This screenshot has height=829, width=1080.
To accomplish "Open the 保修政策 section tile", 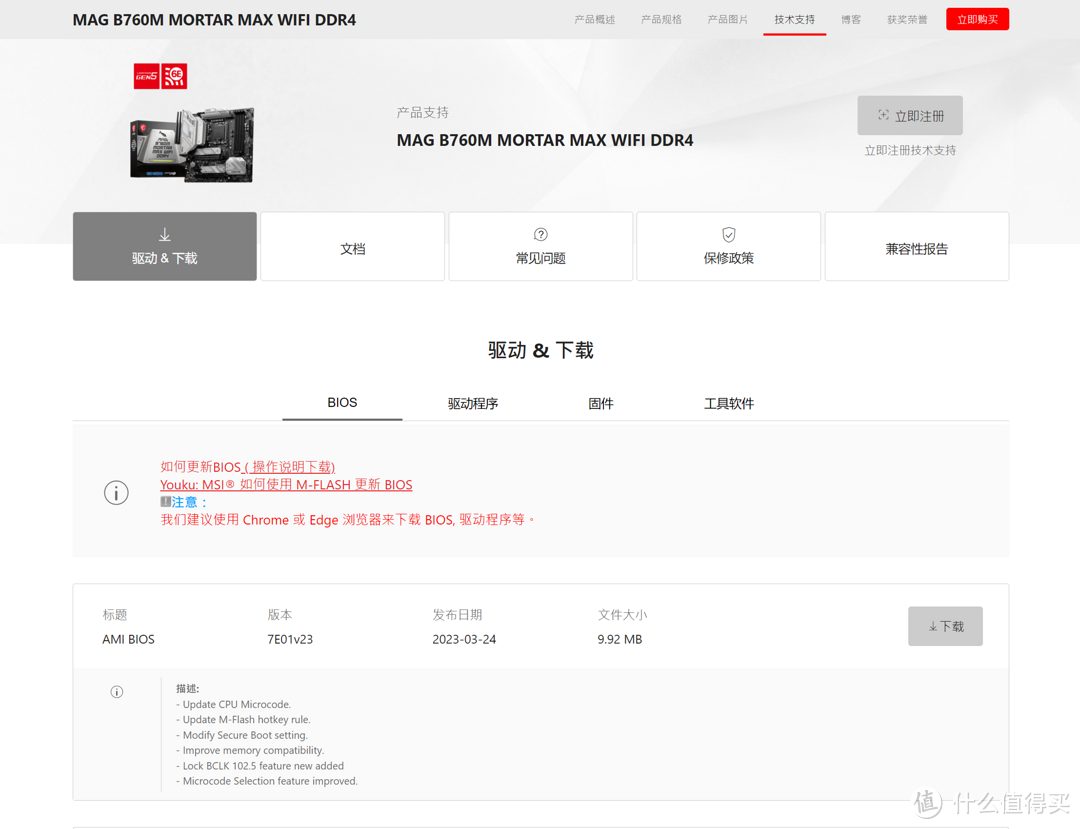I will [x=729, y=246].
